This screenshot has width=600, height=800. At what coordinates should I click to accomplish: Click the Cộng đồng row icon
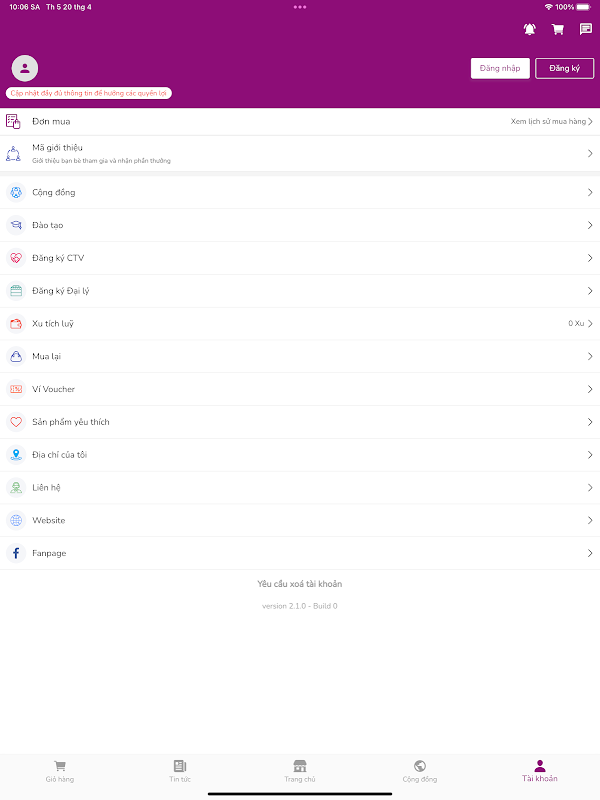[x=16, y=192]
